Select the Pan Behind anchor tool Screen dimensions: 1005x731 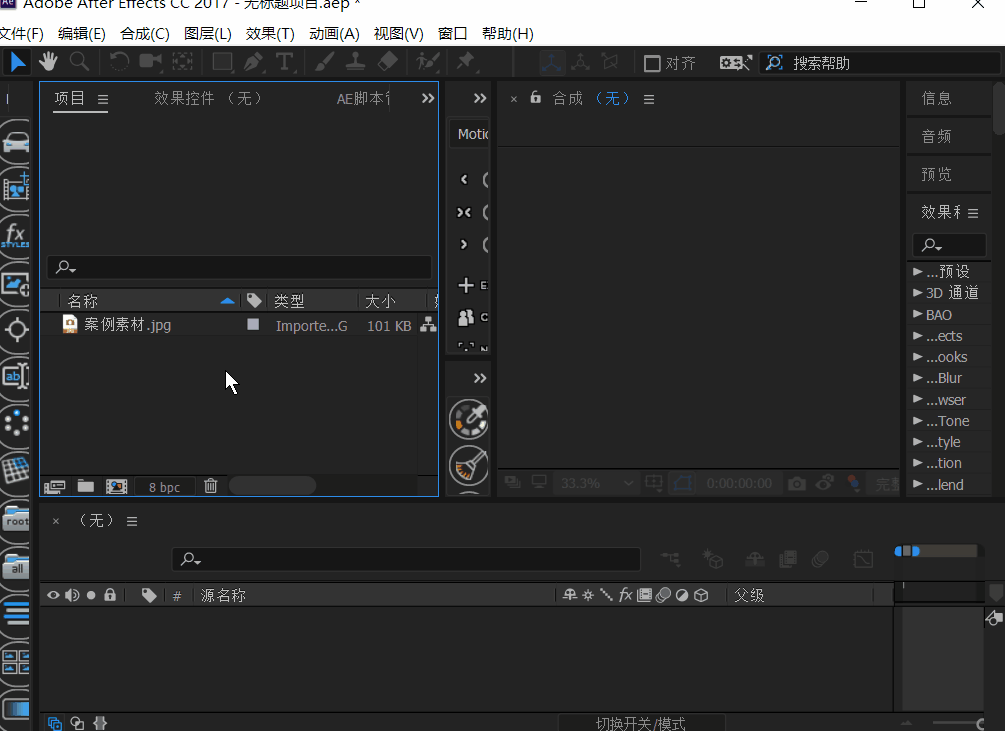point(183,62)
